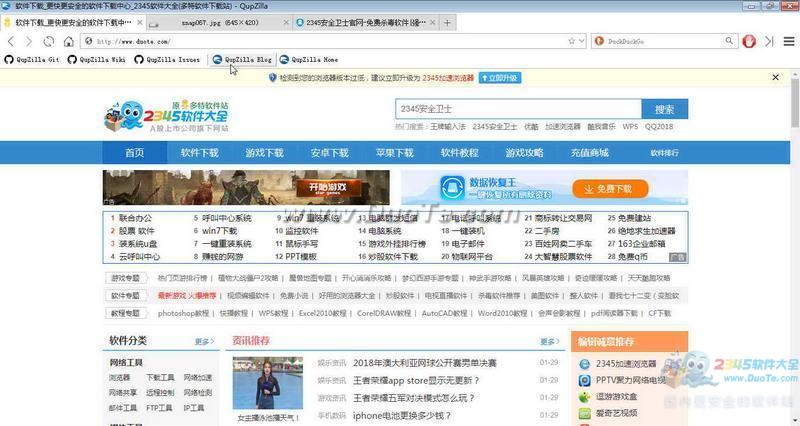Open 王者荣耀app store显示无更新 article
Screen dimensions: 800x426
(416, 381)
